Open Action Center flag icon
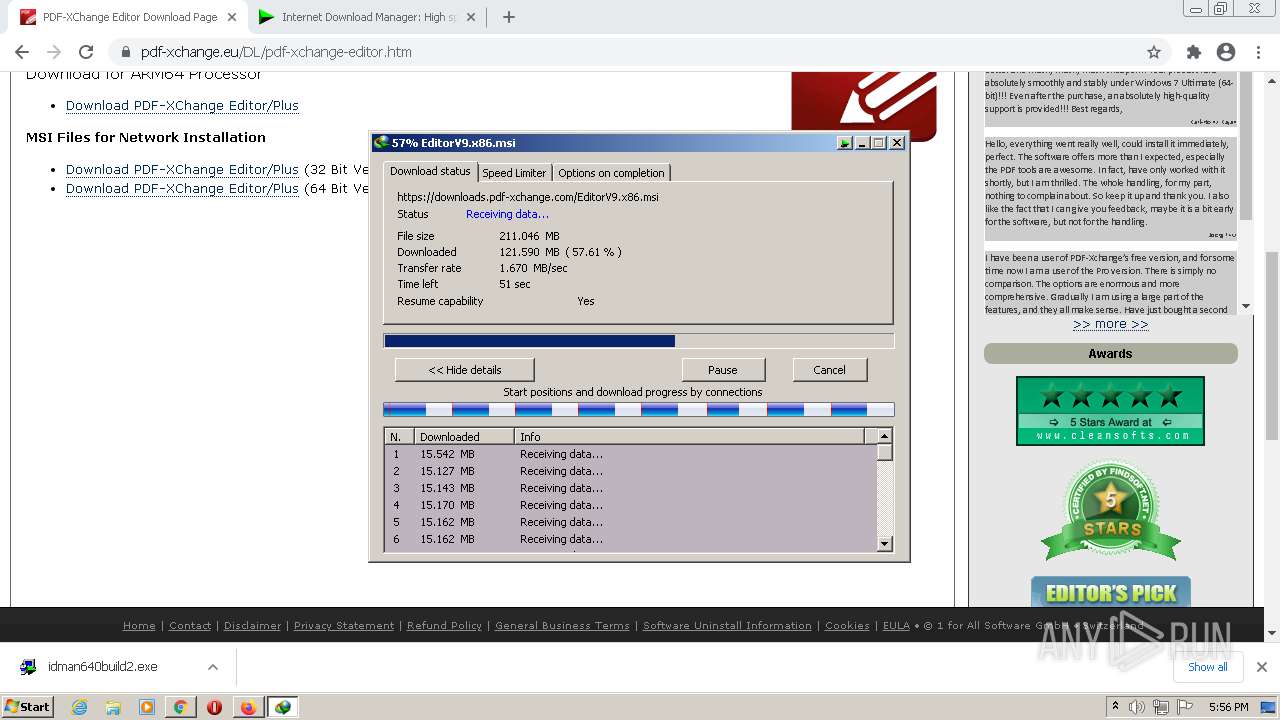 click(1185, 707)
